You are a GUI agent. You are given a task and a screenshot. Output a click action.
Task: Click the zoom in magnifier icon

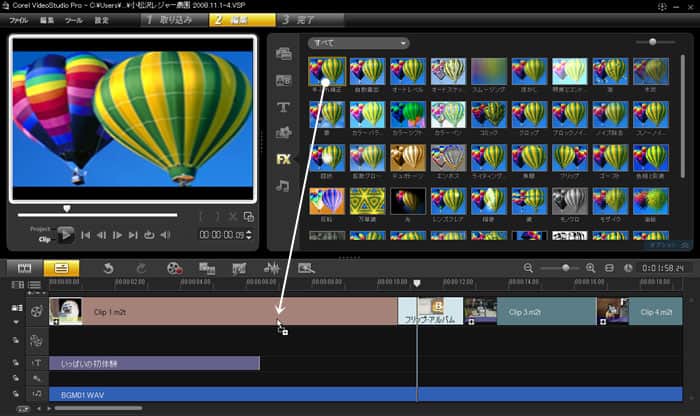pyautogui.click(x=591, y=268)
